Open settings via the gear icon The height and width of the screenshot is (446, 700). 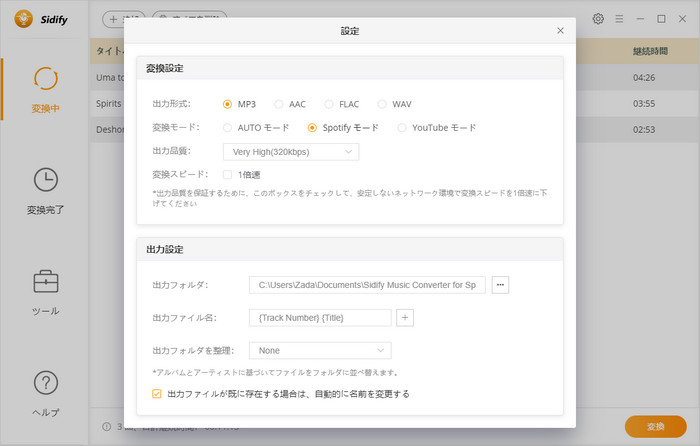pos(598,19)
